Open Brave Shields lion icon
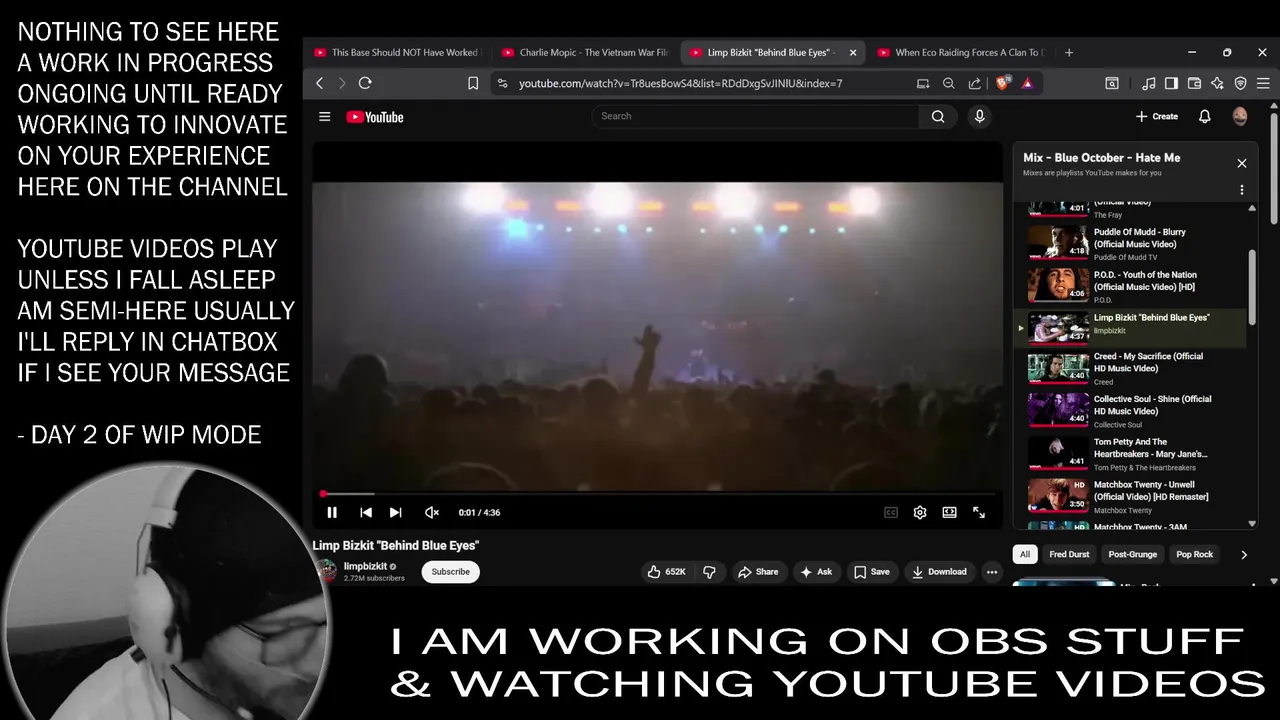 [1003, 83]
